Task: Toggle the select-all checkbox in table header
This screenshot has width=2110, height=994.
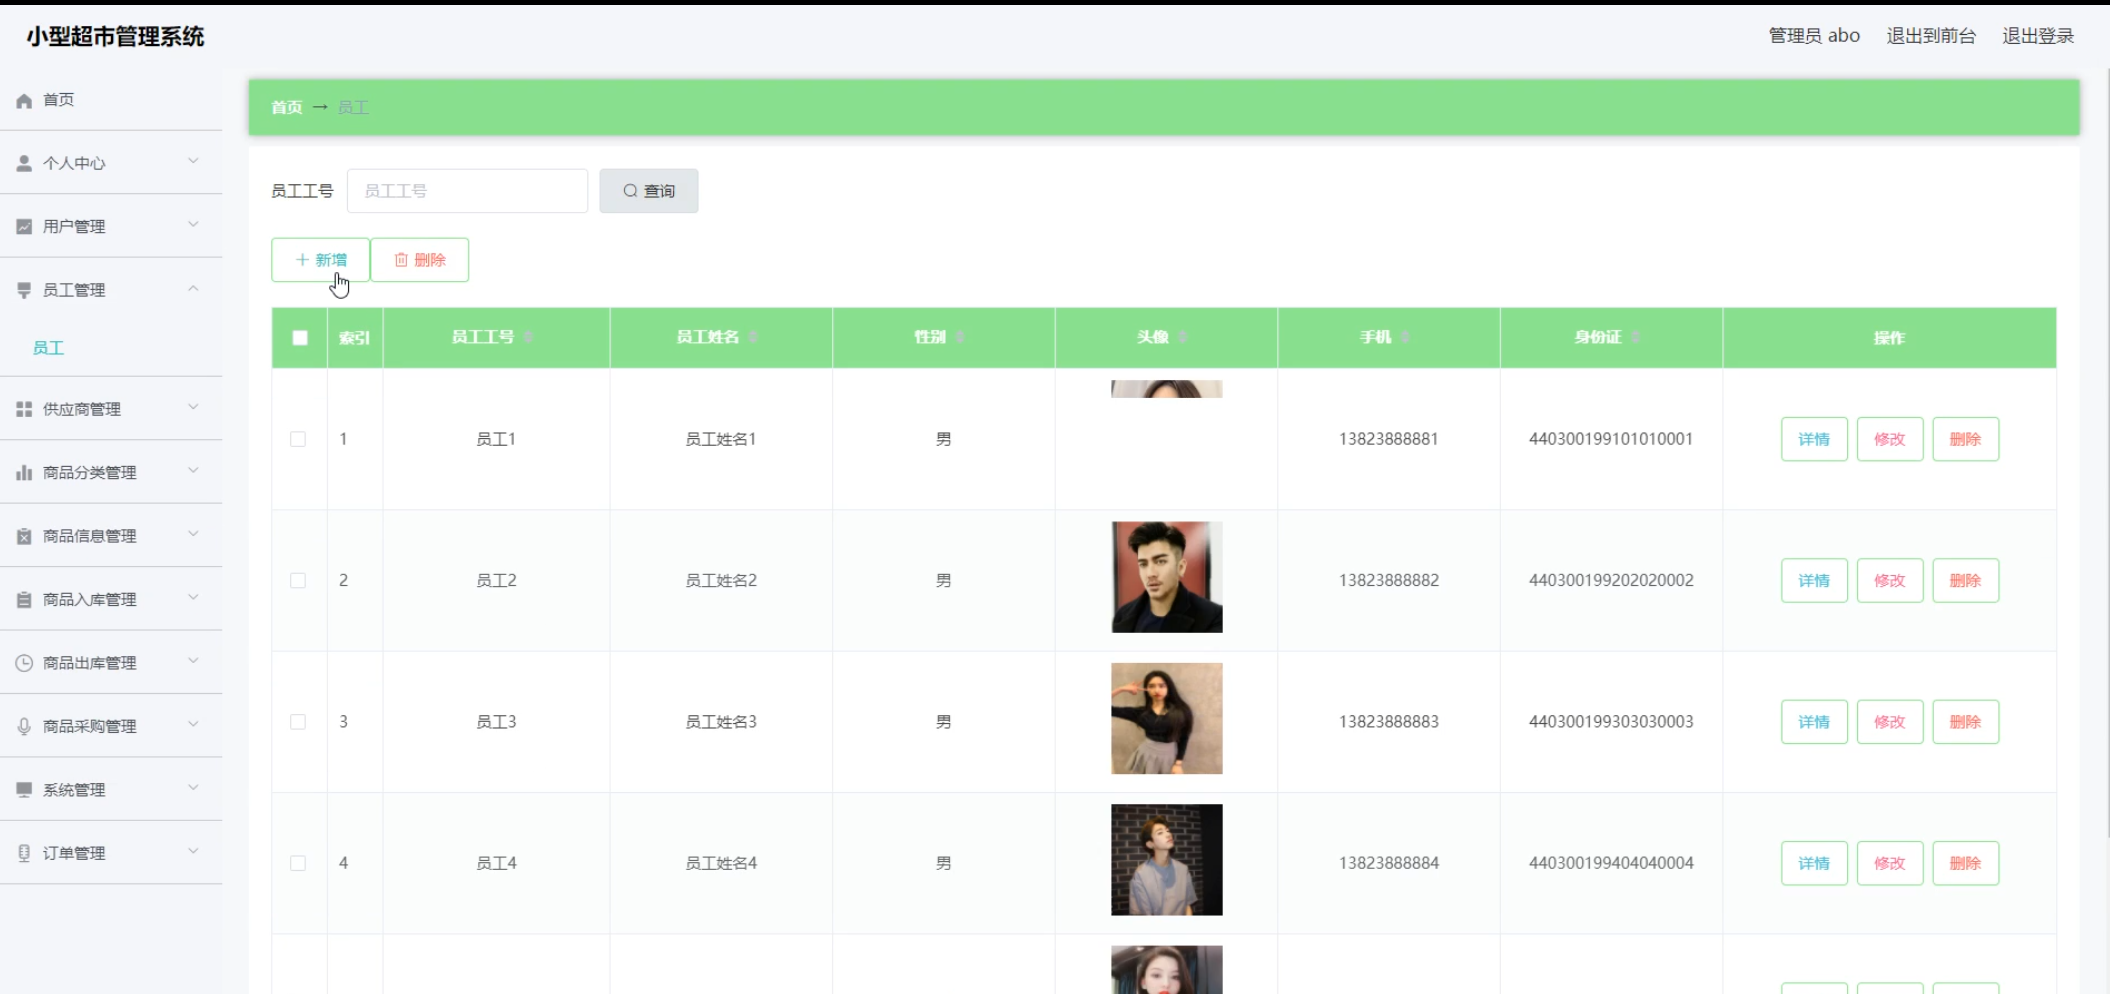Action: tap(300, 338)
